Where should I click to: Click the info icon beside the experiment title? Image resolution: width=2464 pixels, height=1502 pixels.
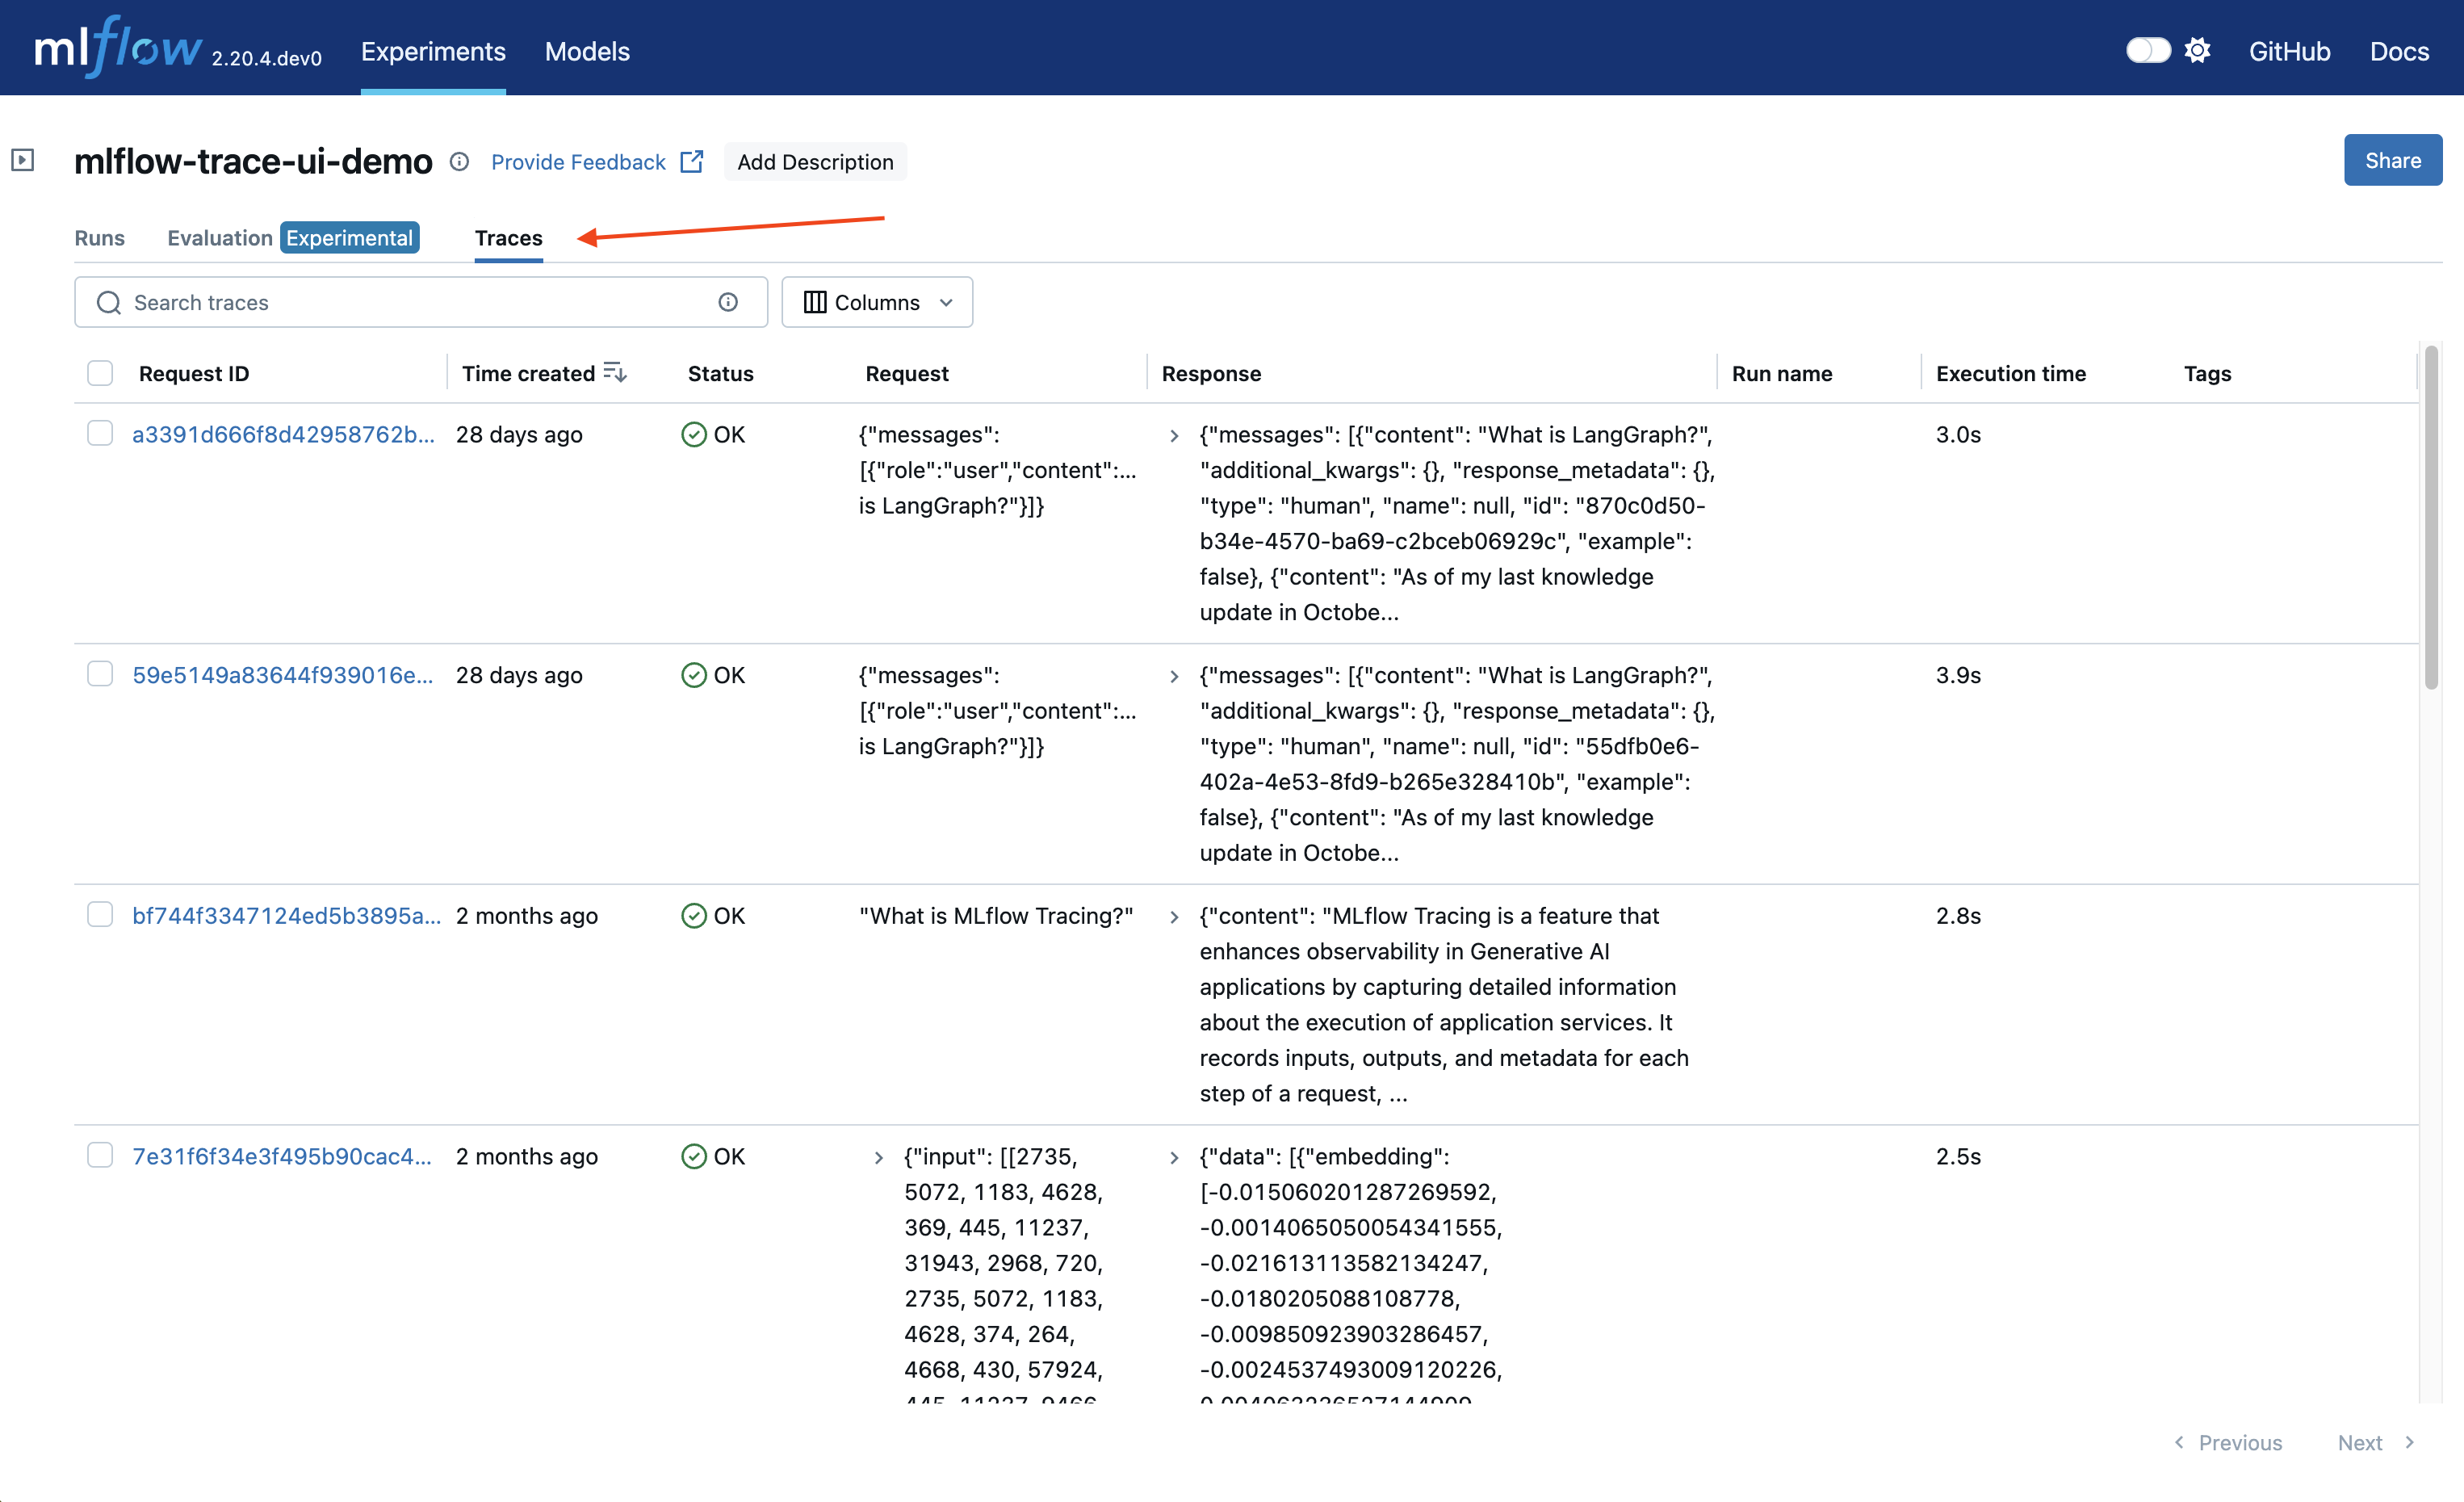click(459, 161)
